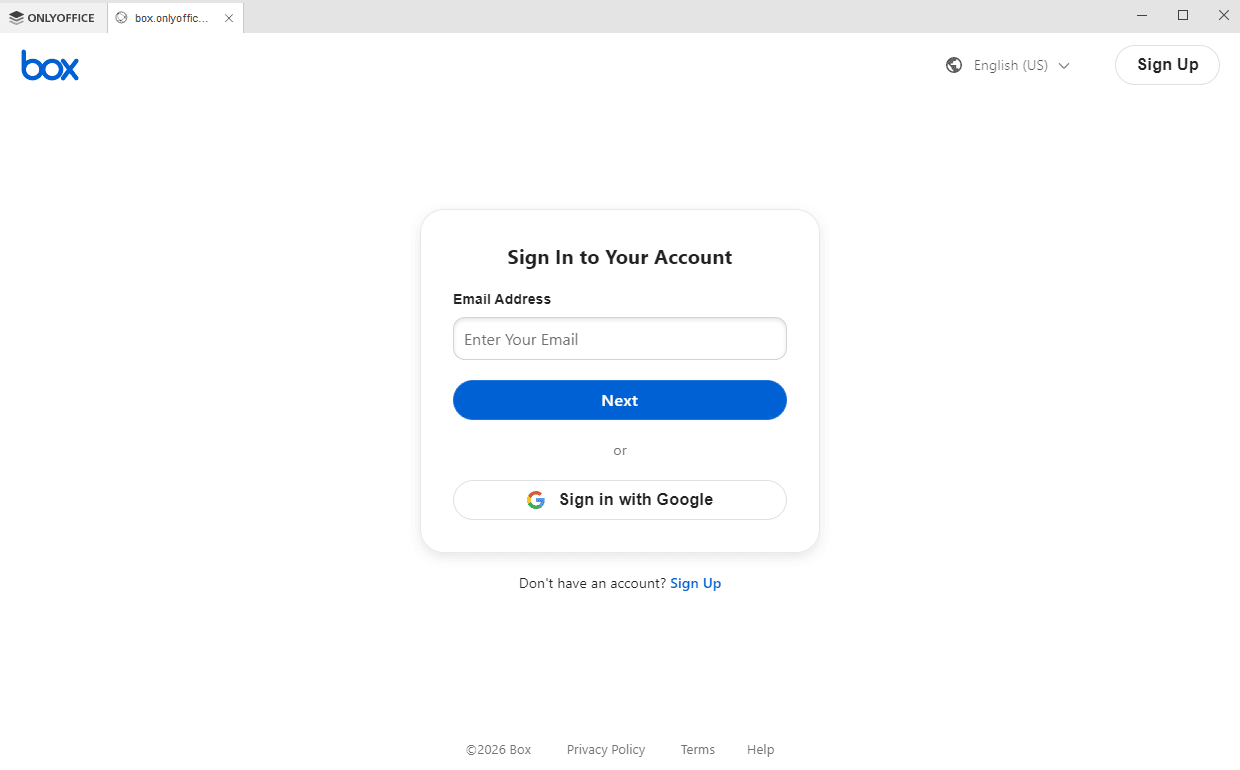Click the ONLYOFFICE logo on the first tab

pyautogui.click(x=16, y=16)
